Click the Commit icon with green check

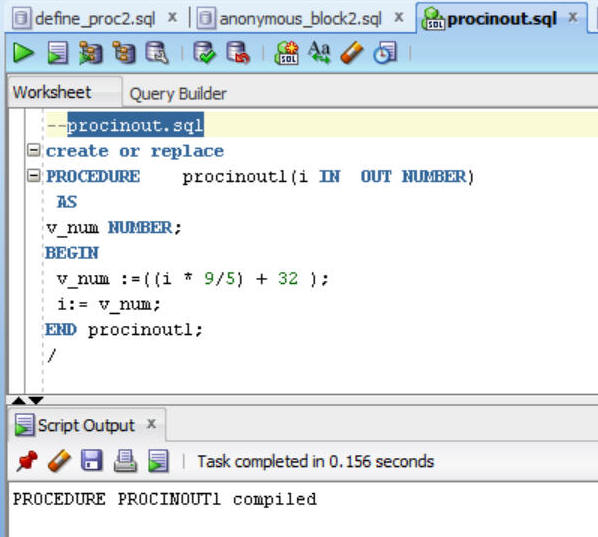[204, 53]
